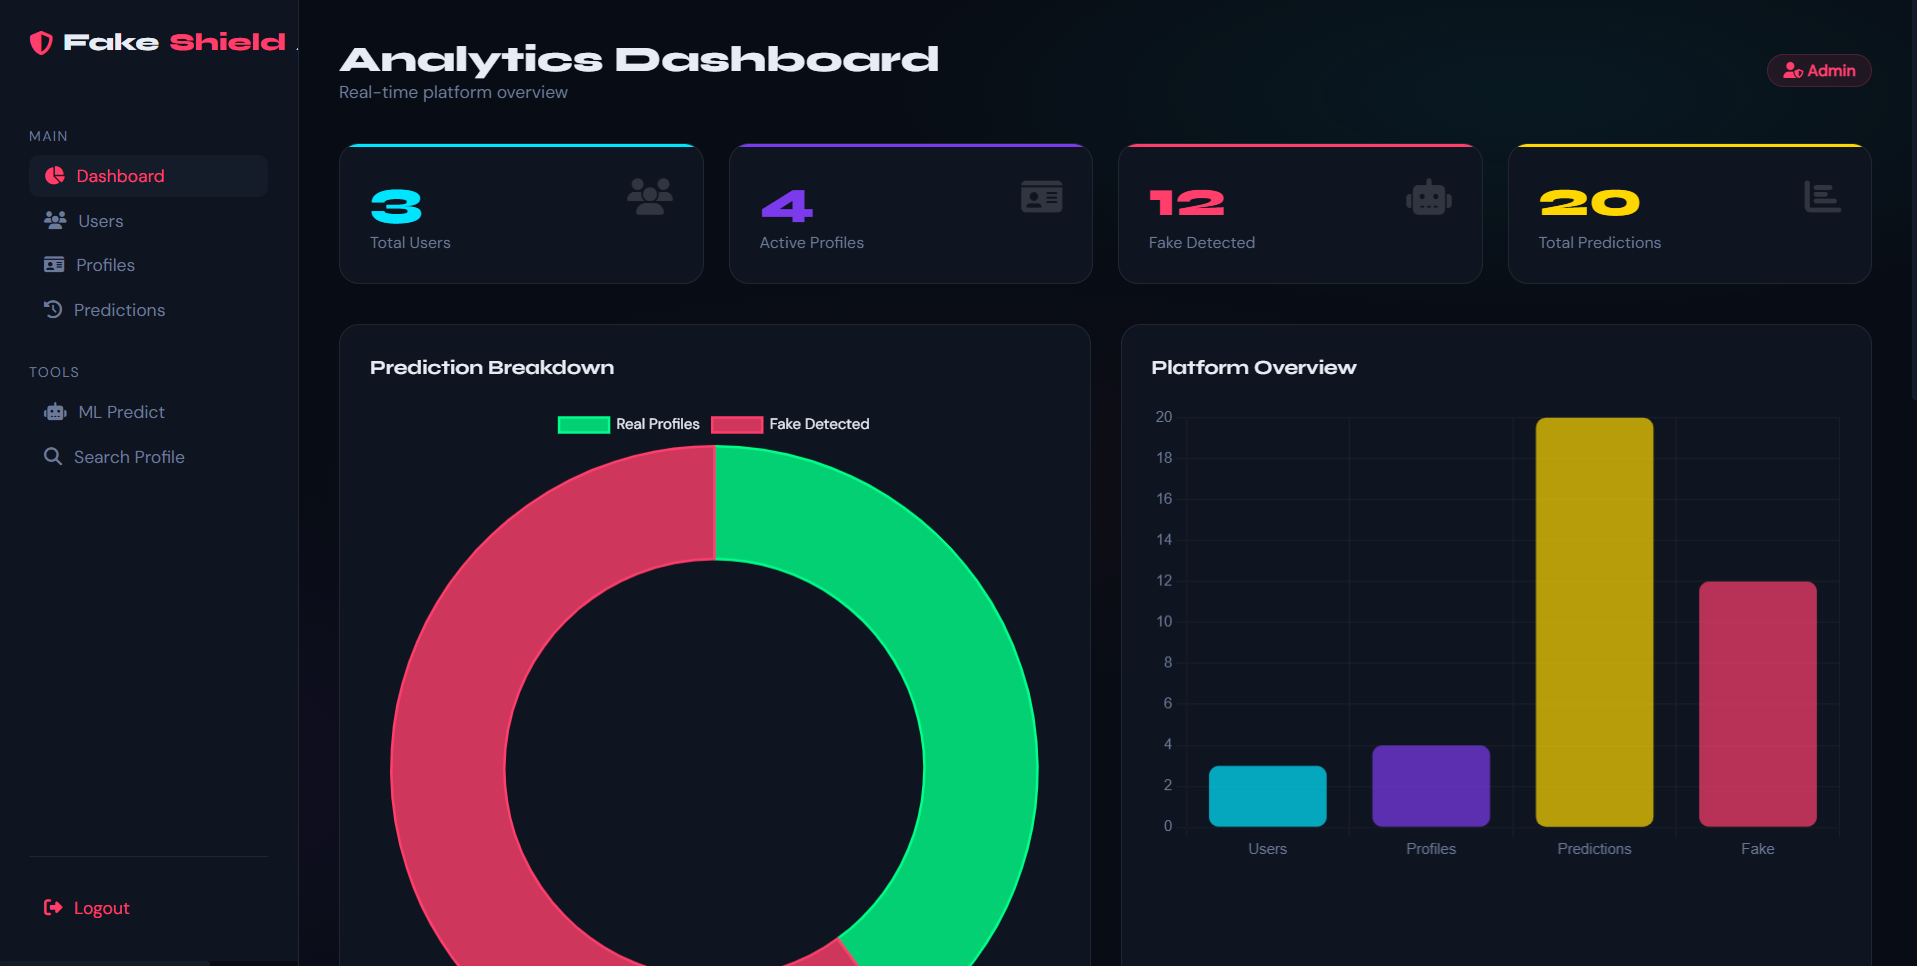The height and width of the screenshot is (966, 1917).
Task: Launch the ML Predict tool
Action: [x=148, y=412]
